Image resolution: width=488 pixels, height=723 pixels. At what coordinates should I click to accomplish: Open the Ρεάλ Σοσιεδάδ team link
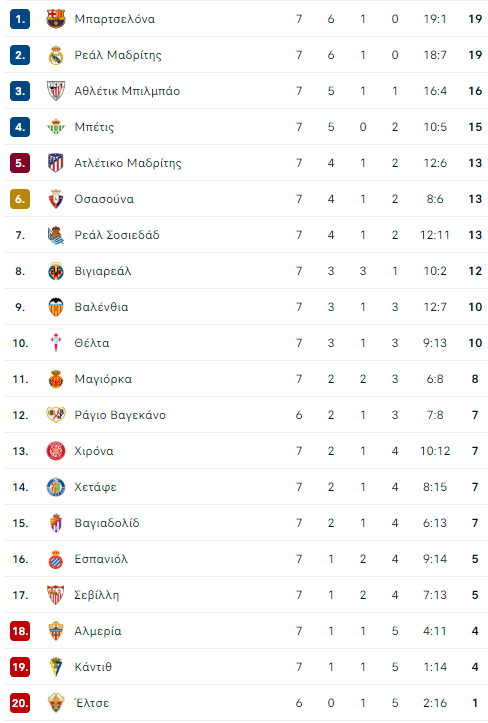(117, 235)
